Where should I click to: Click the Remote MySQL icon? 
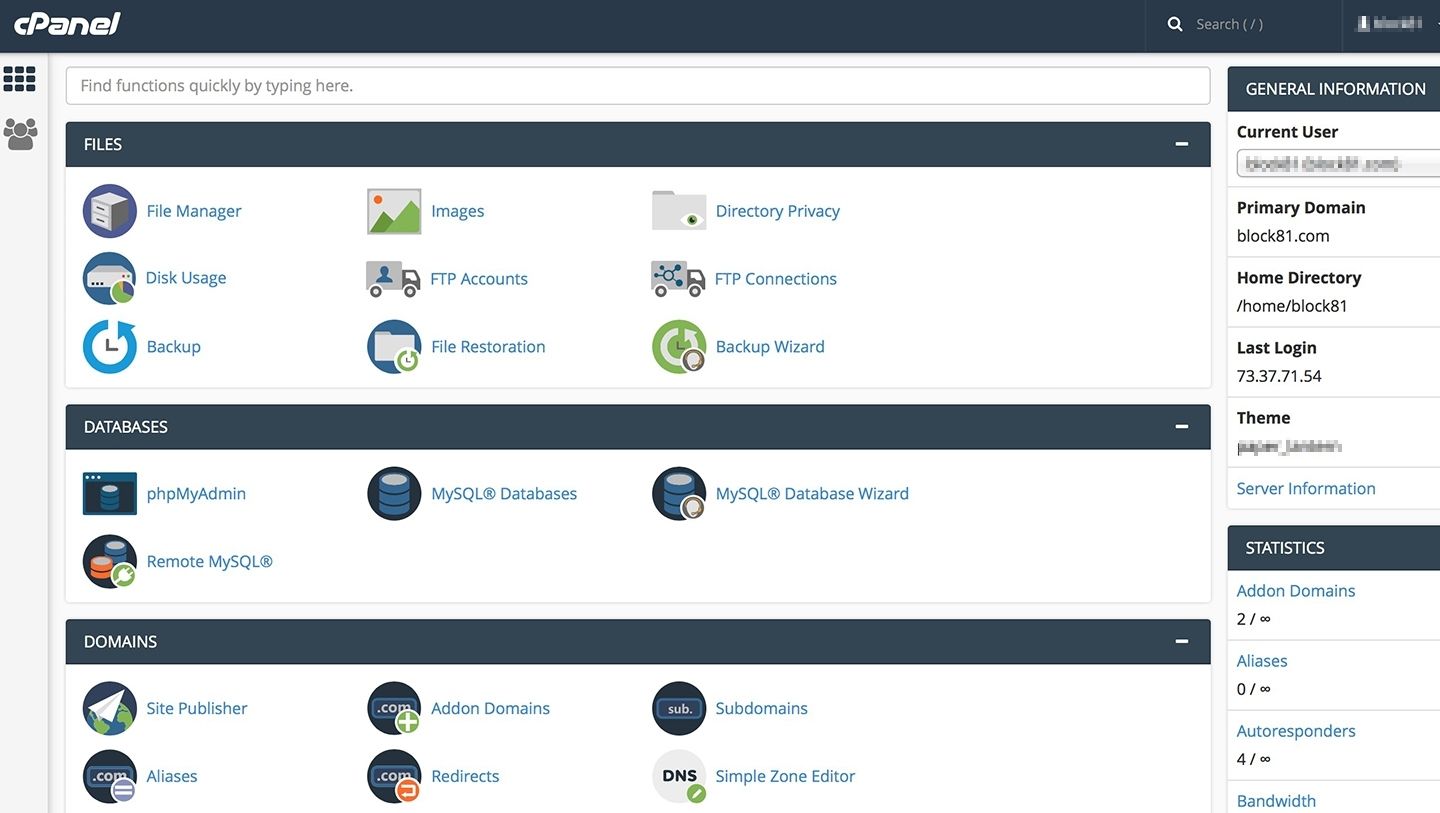click(109, 561)
